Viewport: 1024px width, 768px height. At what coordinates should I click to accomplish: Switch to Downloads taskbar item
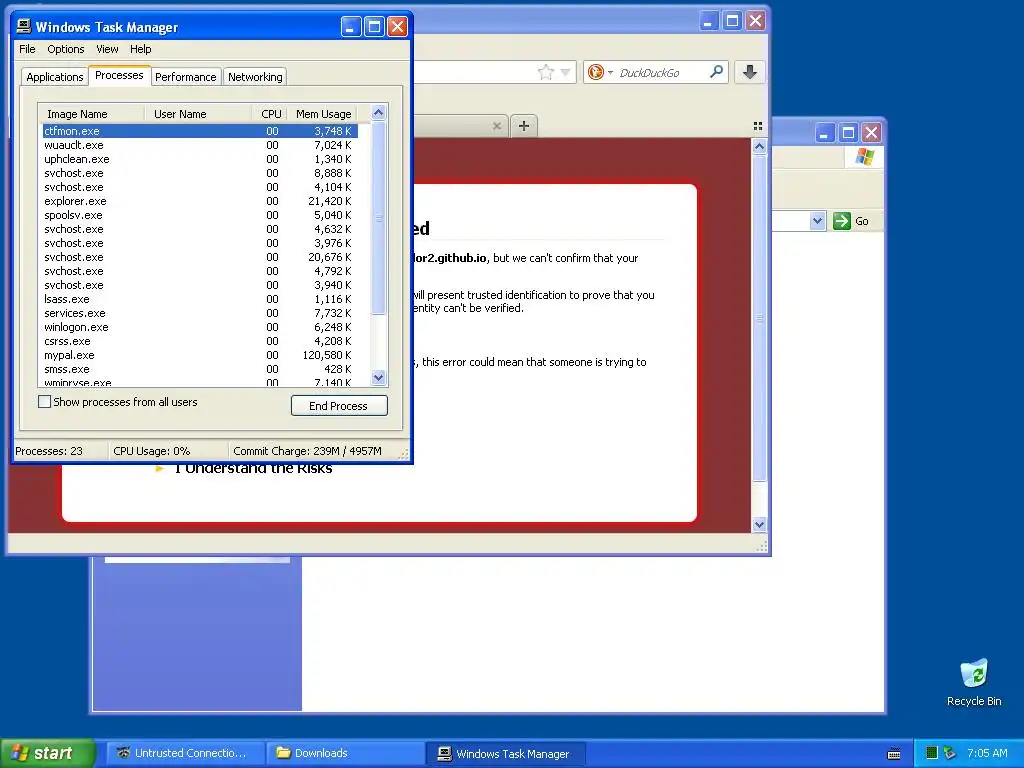pos(344,753)
